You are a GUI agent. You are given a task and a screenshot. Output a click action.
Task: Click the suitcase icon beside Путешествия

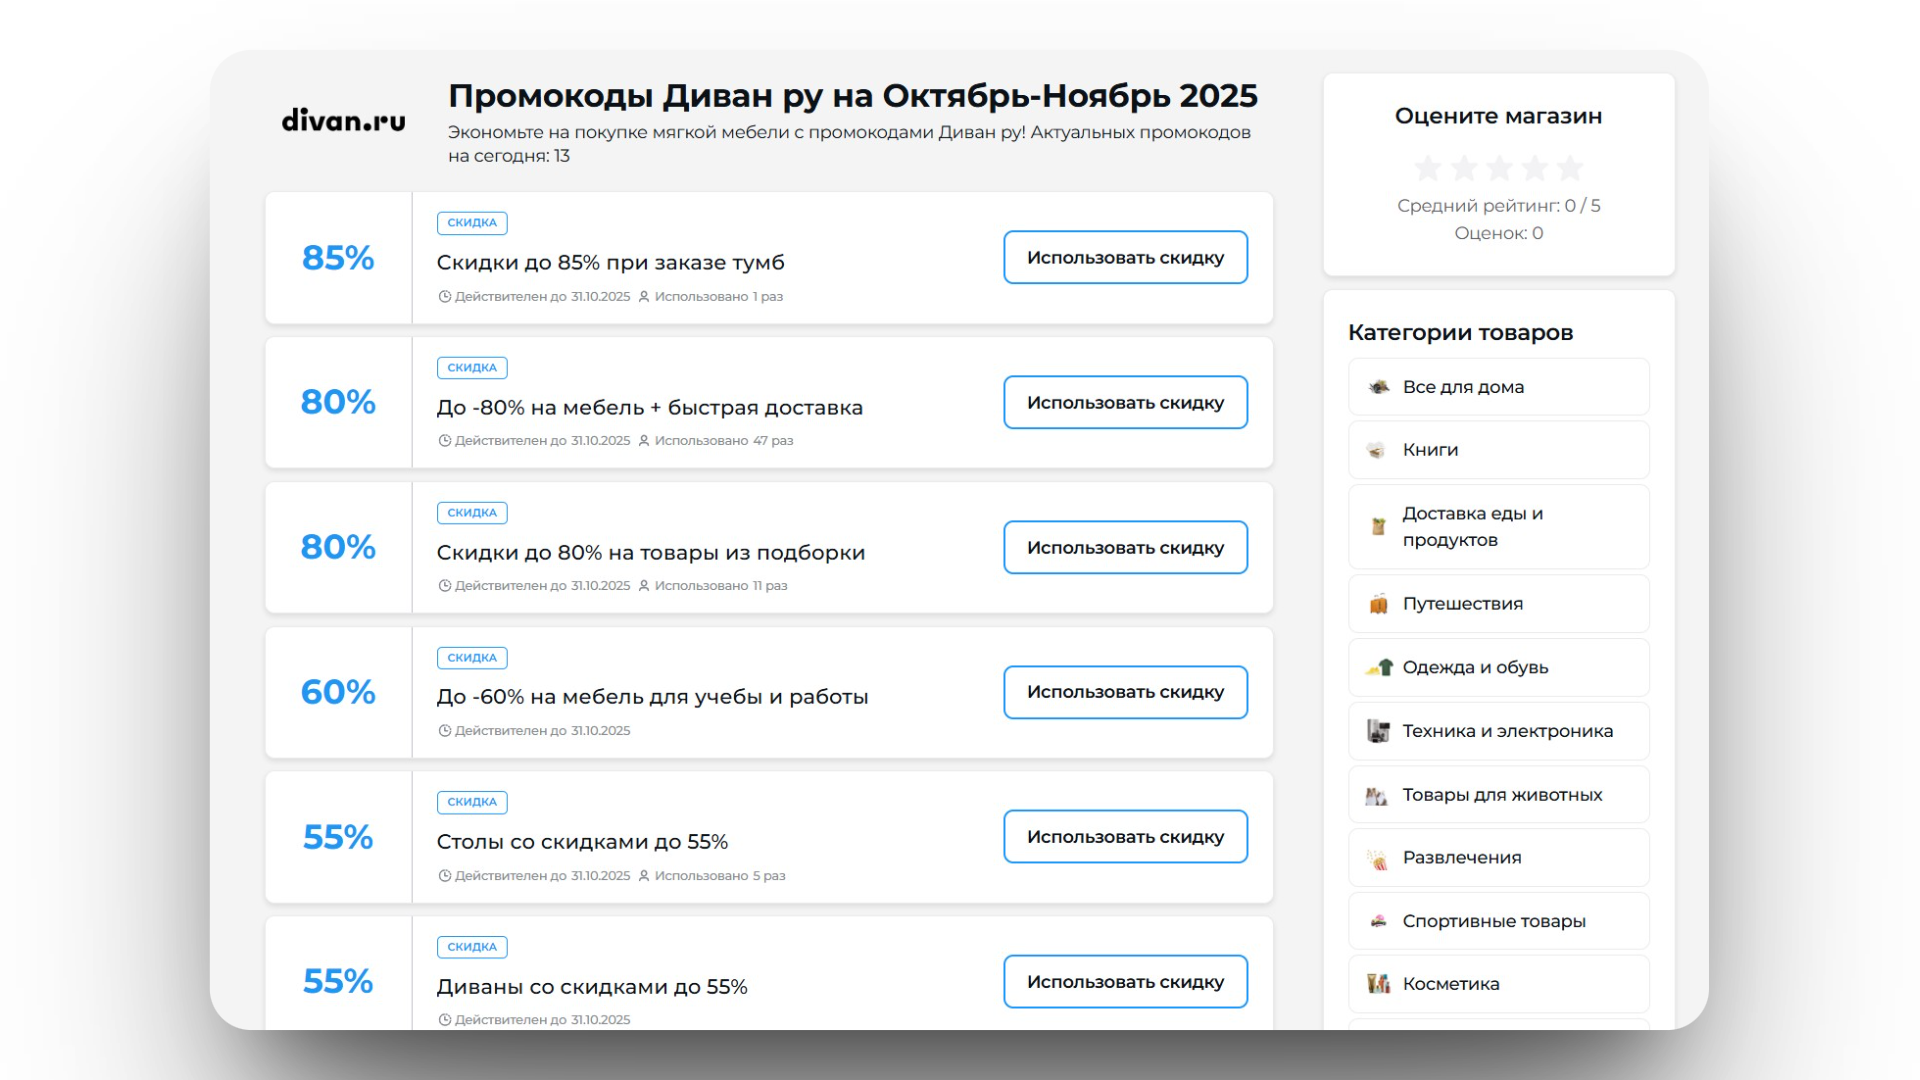[x=1379, y=604]
